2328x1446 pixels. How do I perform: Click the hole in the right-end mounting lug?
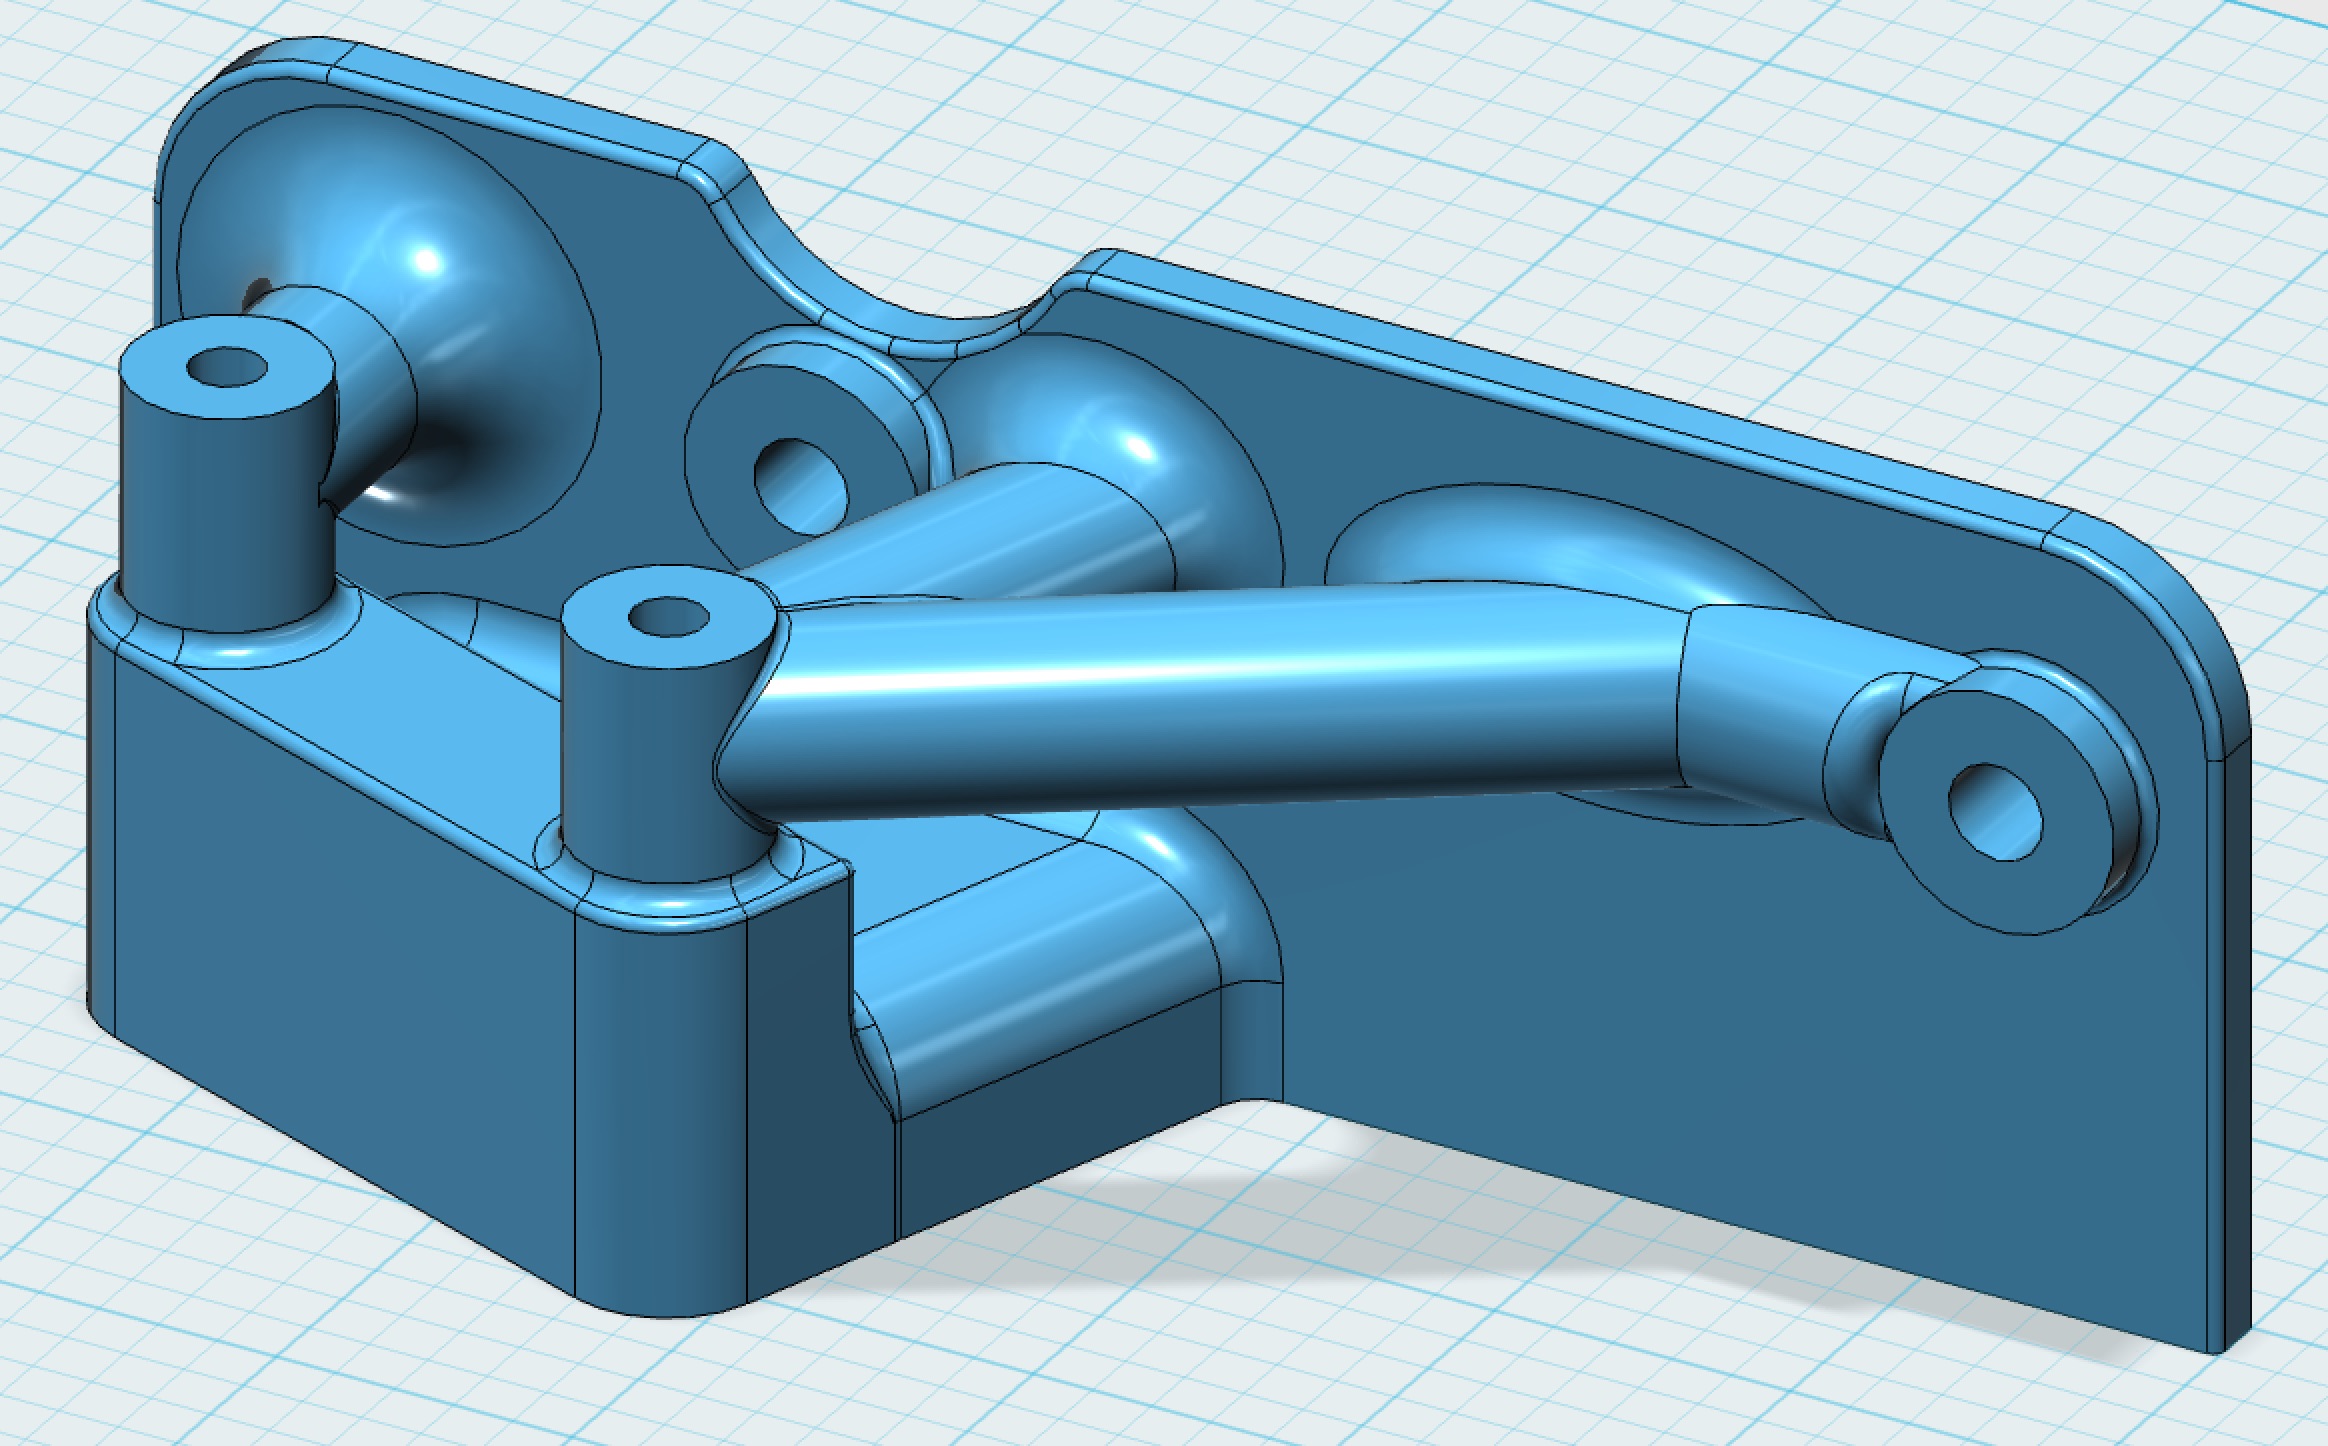1995,811
